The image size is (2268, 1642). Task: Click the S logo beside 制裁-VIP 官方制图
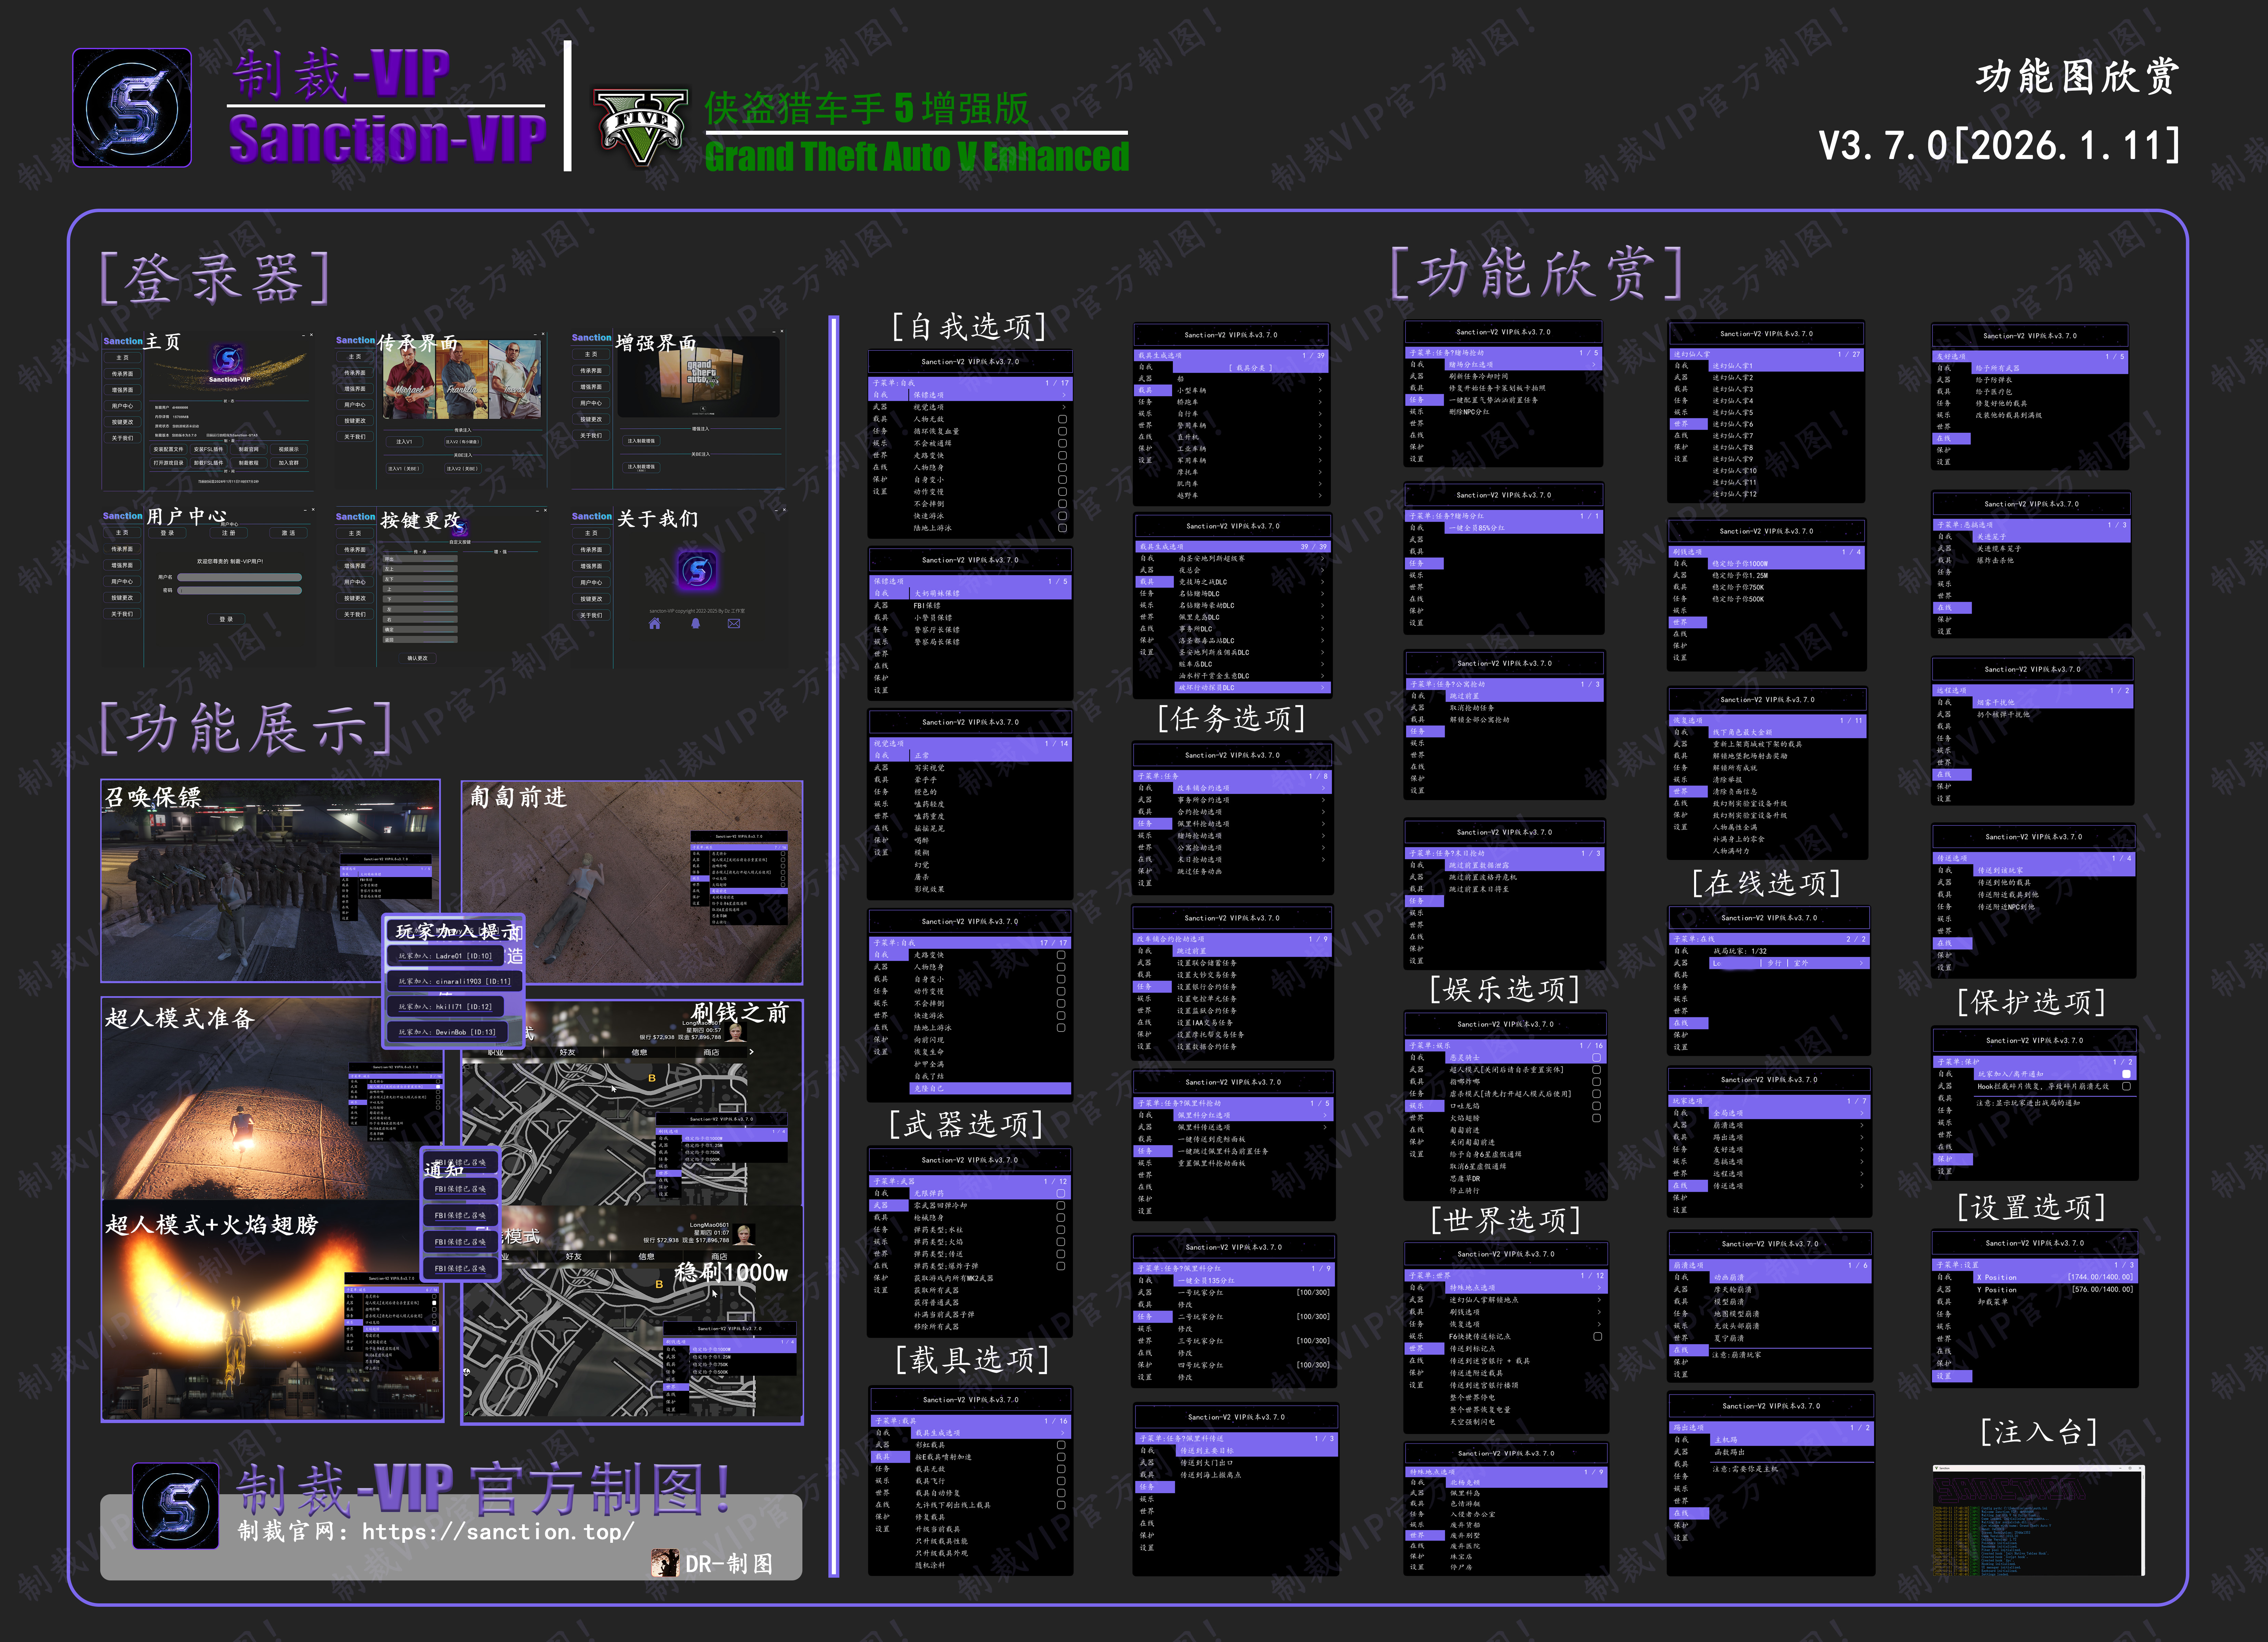point(176,1506)
